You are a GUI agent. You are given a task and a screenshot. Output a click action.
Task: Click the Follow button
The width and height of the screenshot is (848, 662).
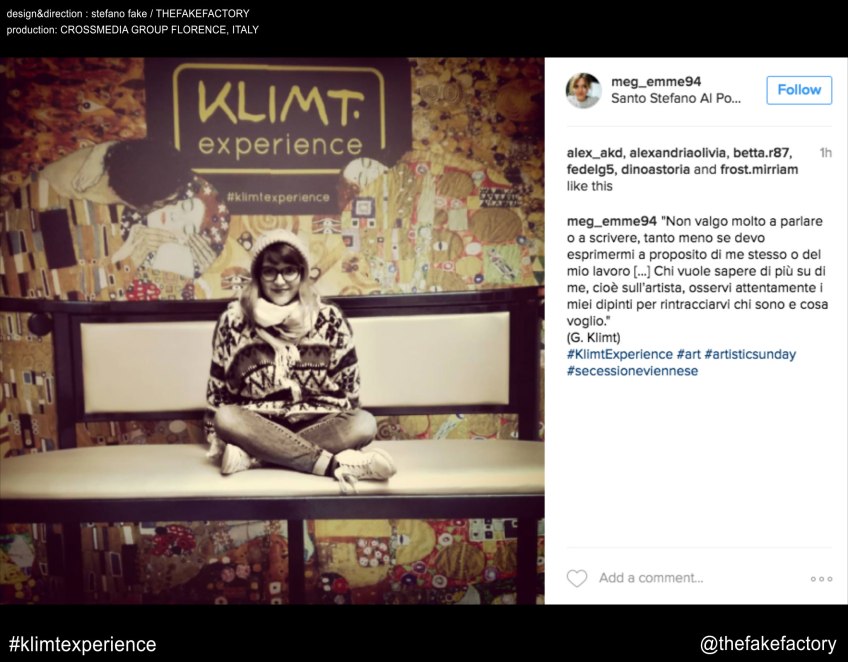pyautogui.click(x=799, y=90)
